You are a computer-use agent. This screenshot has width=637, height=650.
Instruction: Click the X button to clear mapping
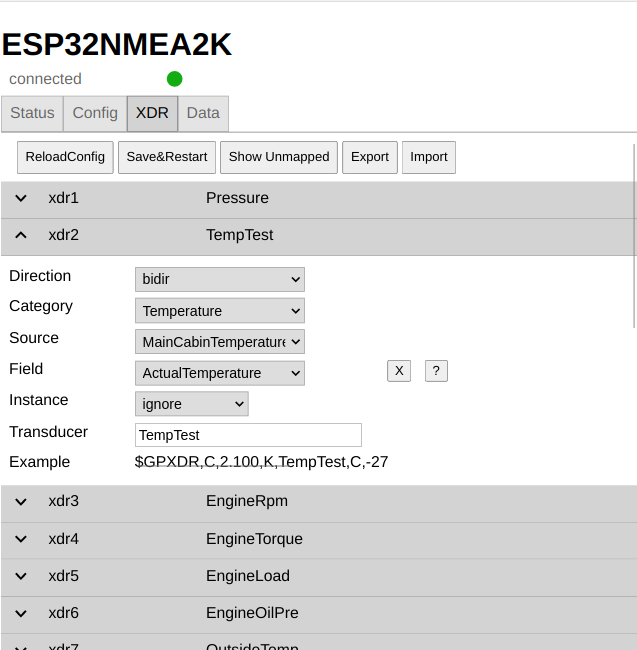pos(398,371)
